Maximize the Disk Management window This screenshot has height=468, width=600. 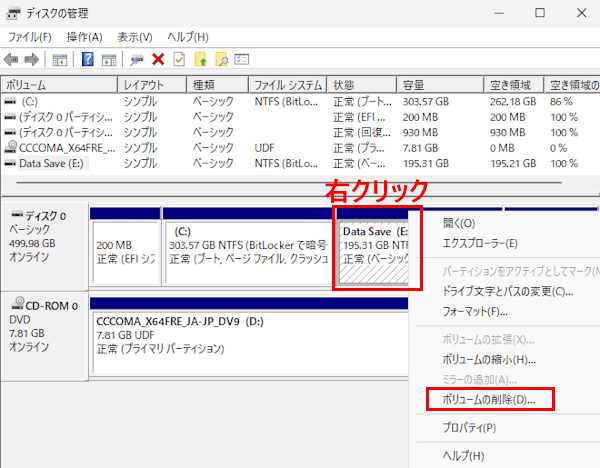pos(540,13)
